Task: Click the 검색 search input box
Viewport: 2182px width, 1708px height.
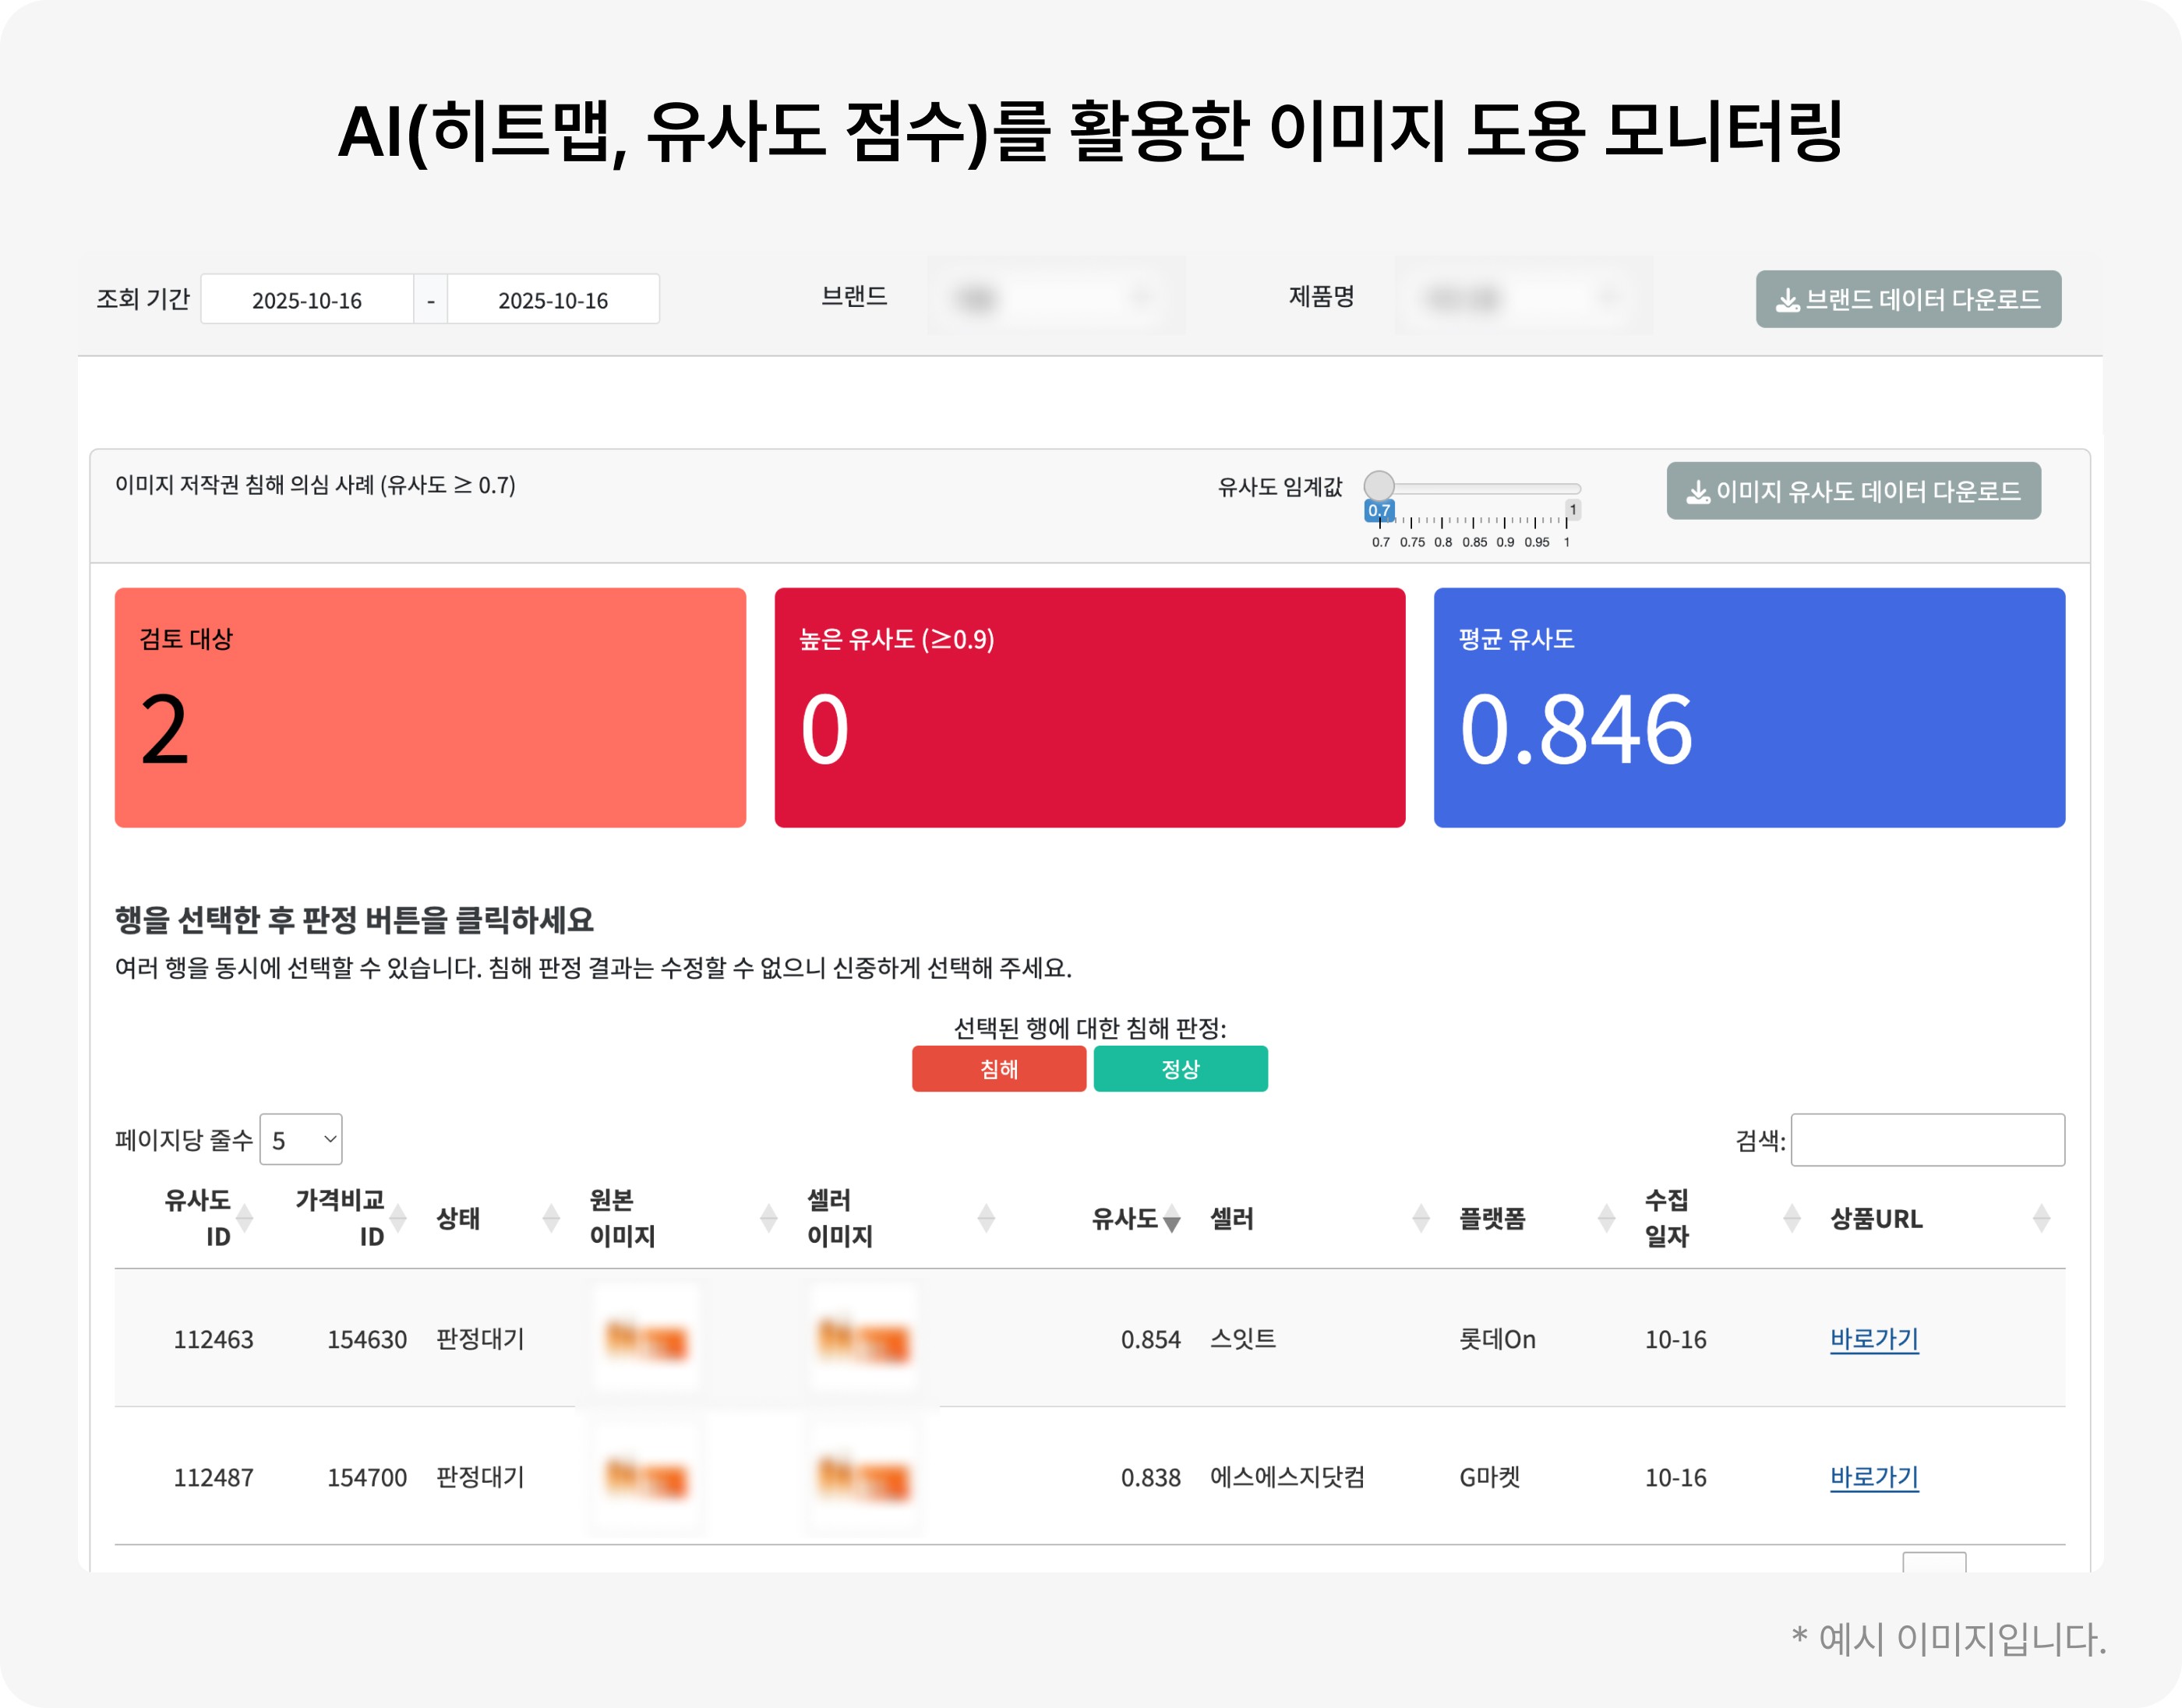Action: click(1927, 1140)
